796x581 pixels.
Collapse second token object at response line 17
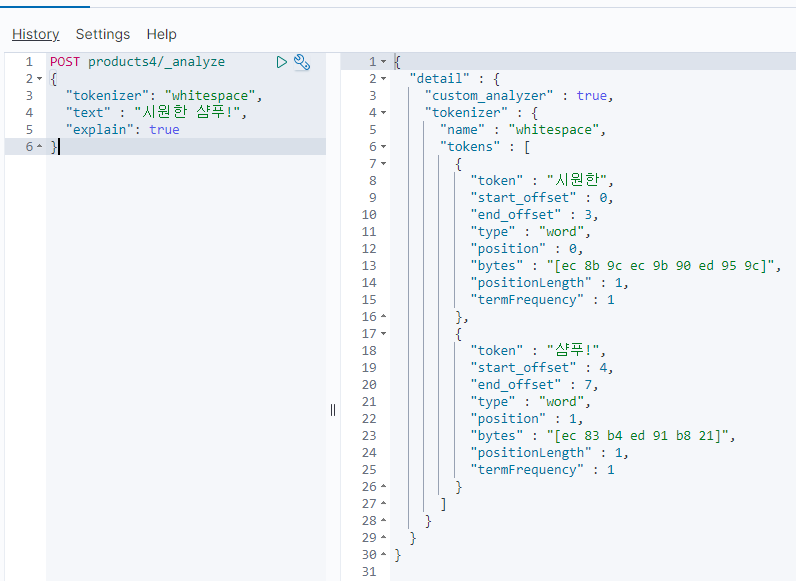[x=383, y=334]
